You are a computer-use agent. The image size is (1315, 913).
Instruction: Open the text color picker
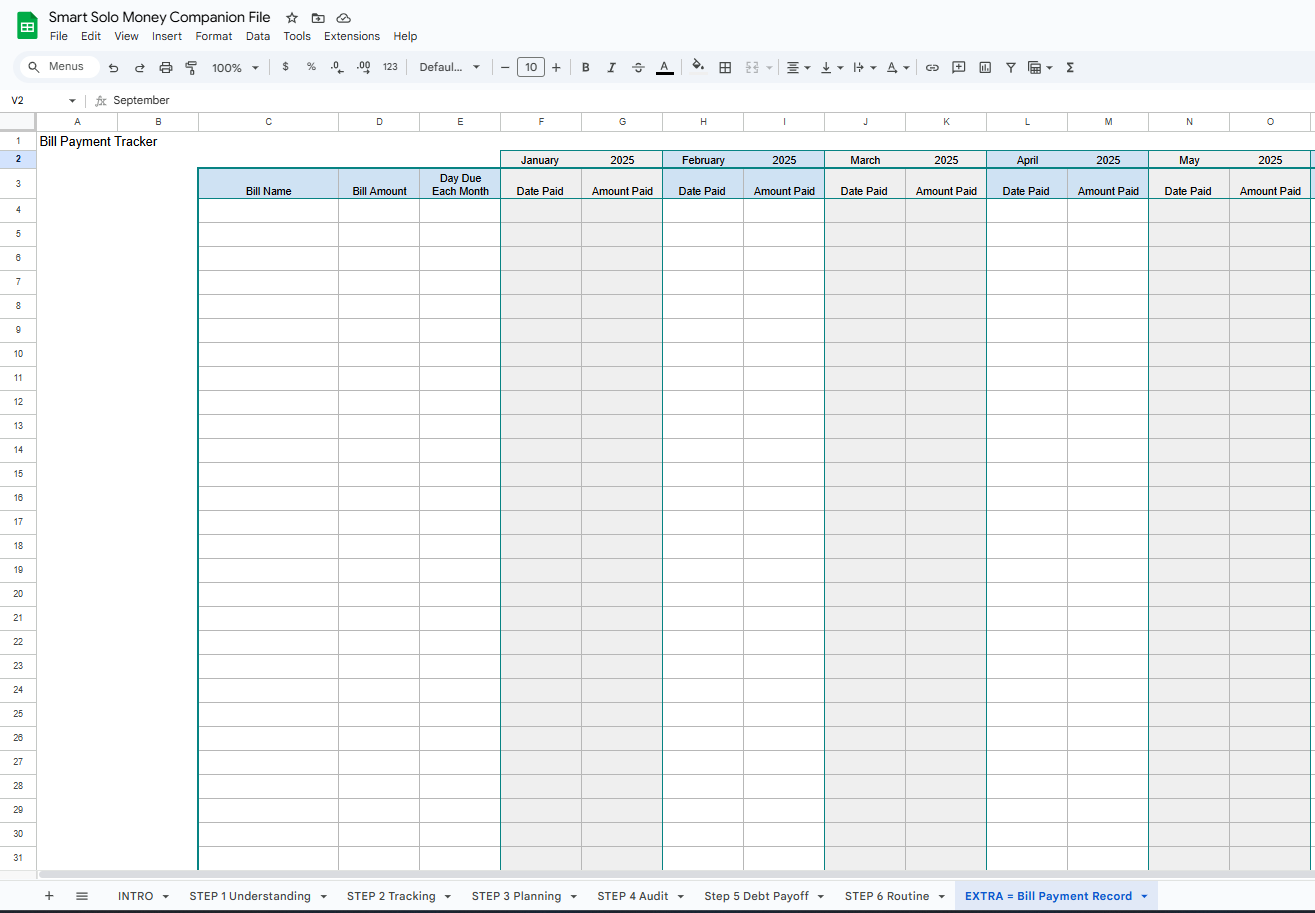(x=664, y=67)
